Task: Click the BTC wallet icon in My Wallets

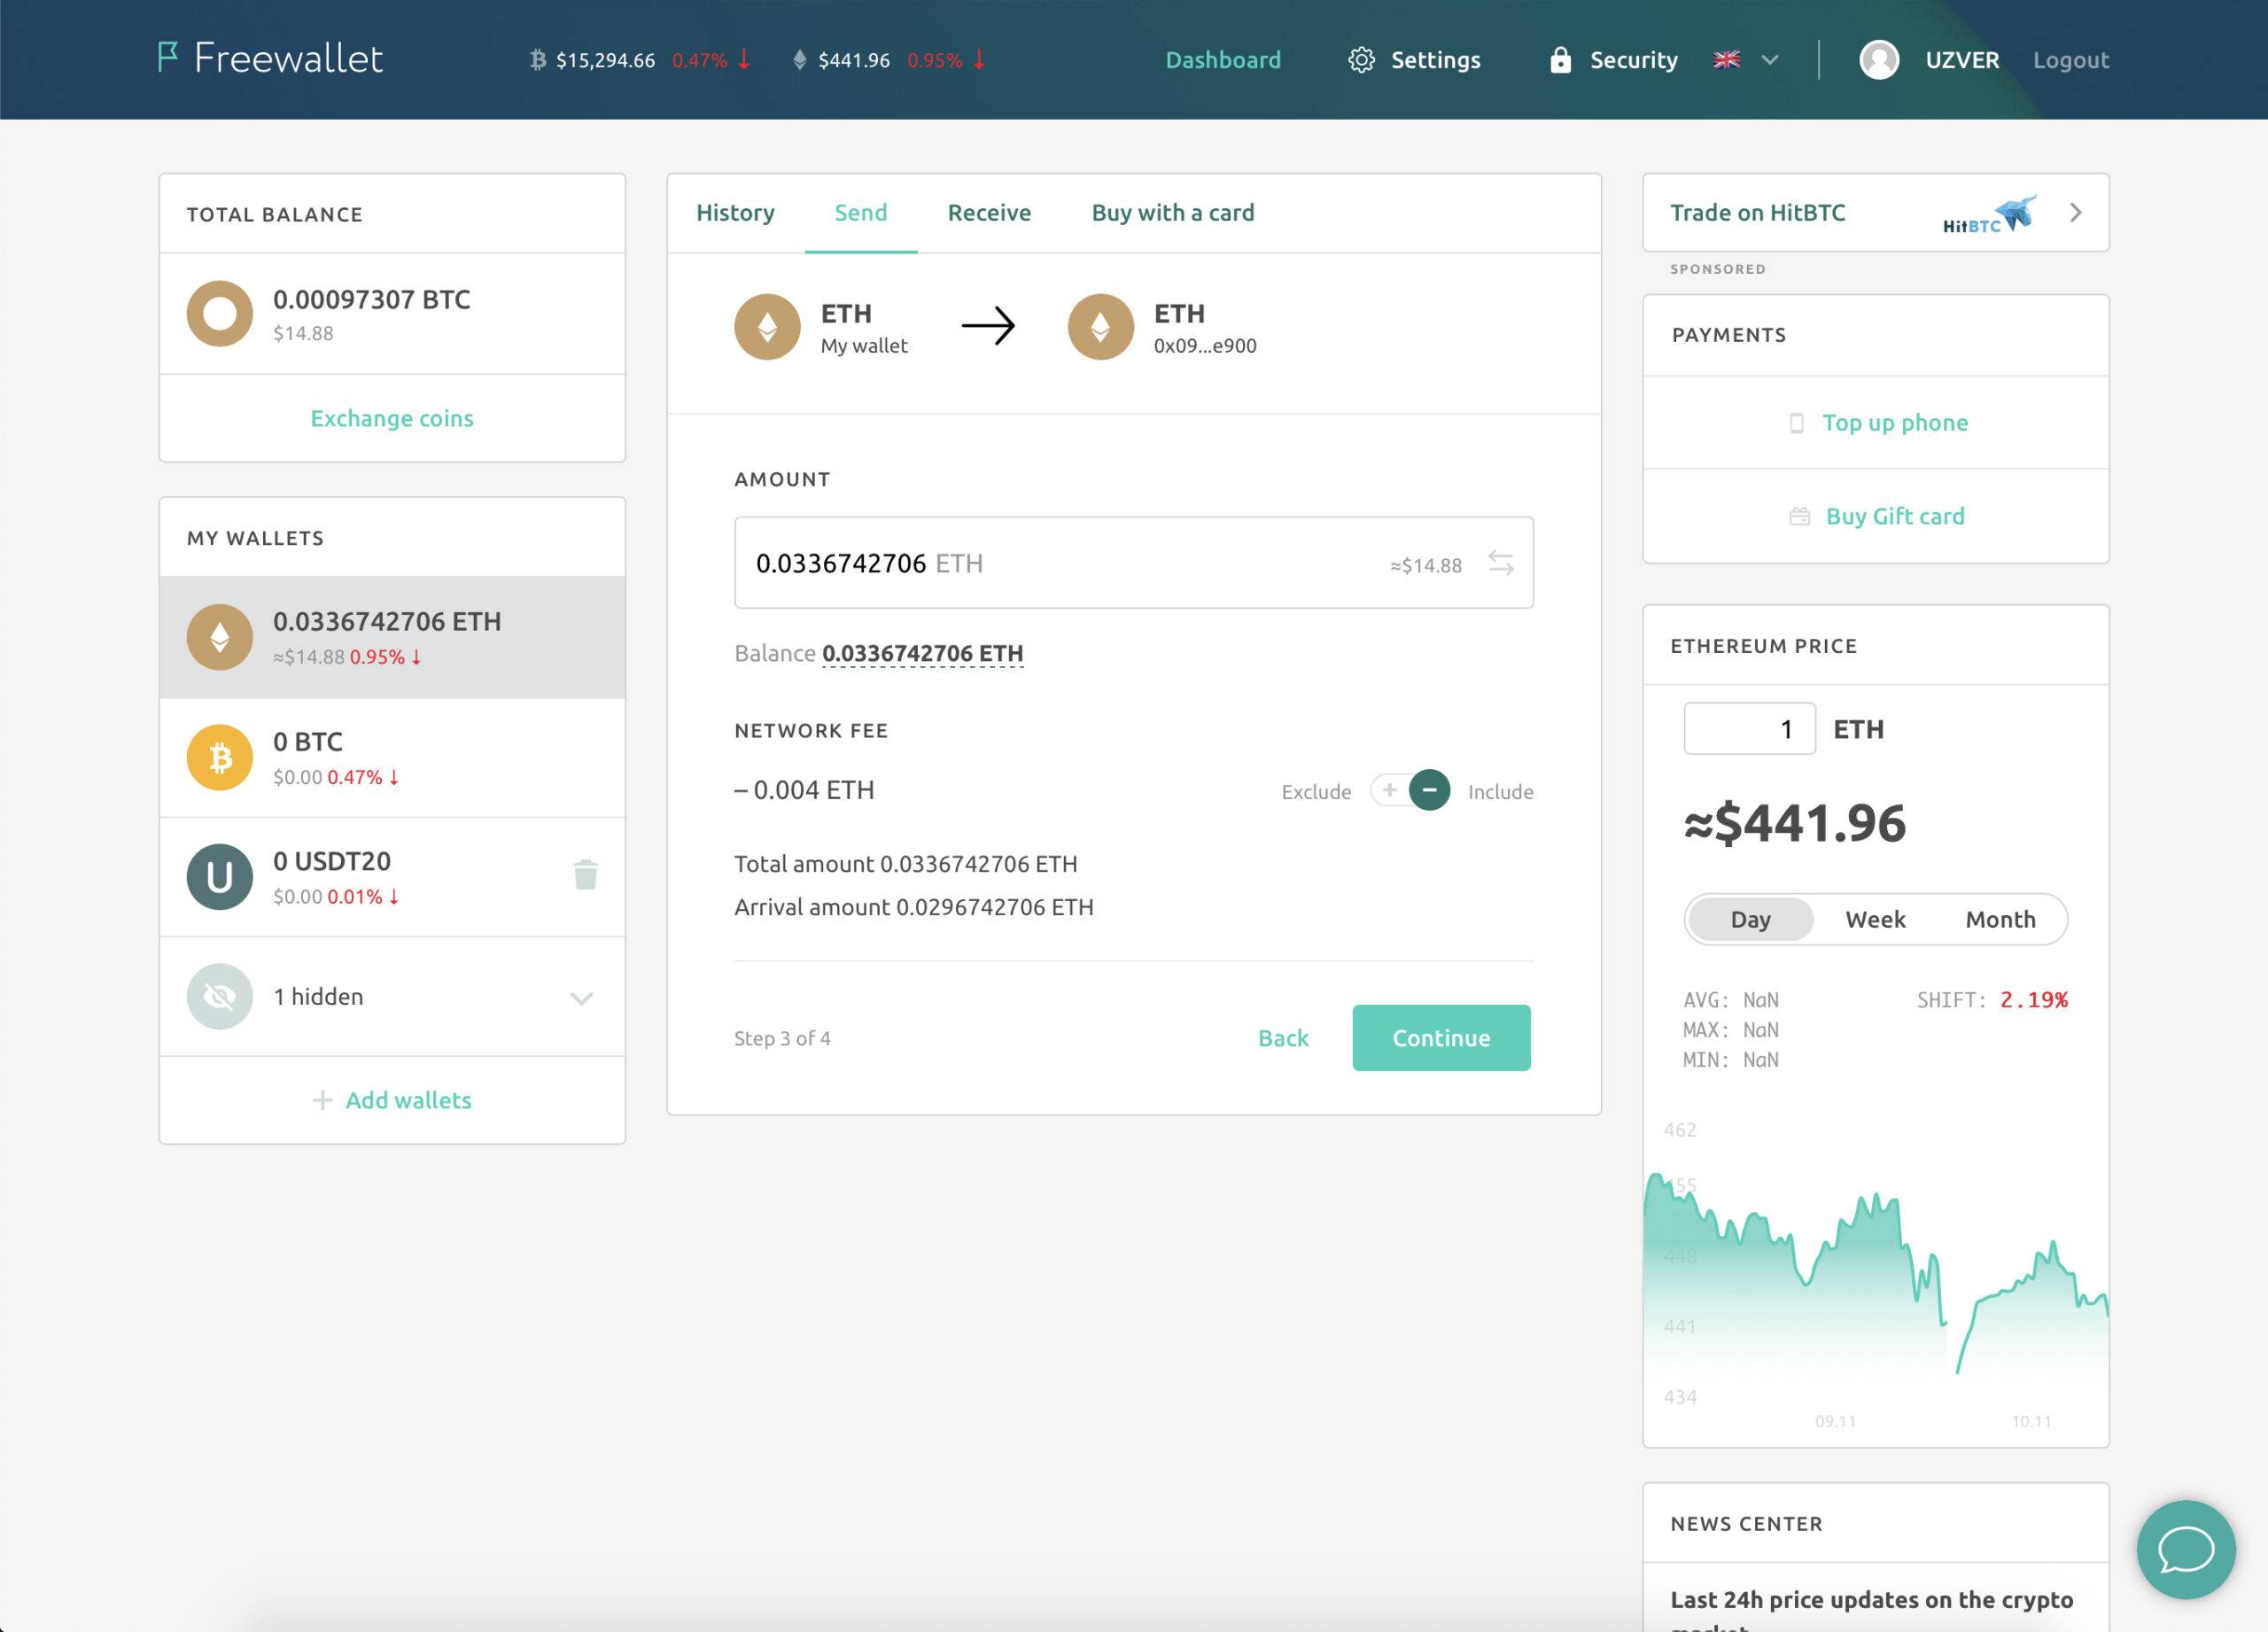Action: [x=218, y=757]
